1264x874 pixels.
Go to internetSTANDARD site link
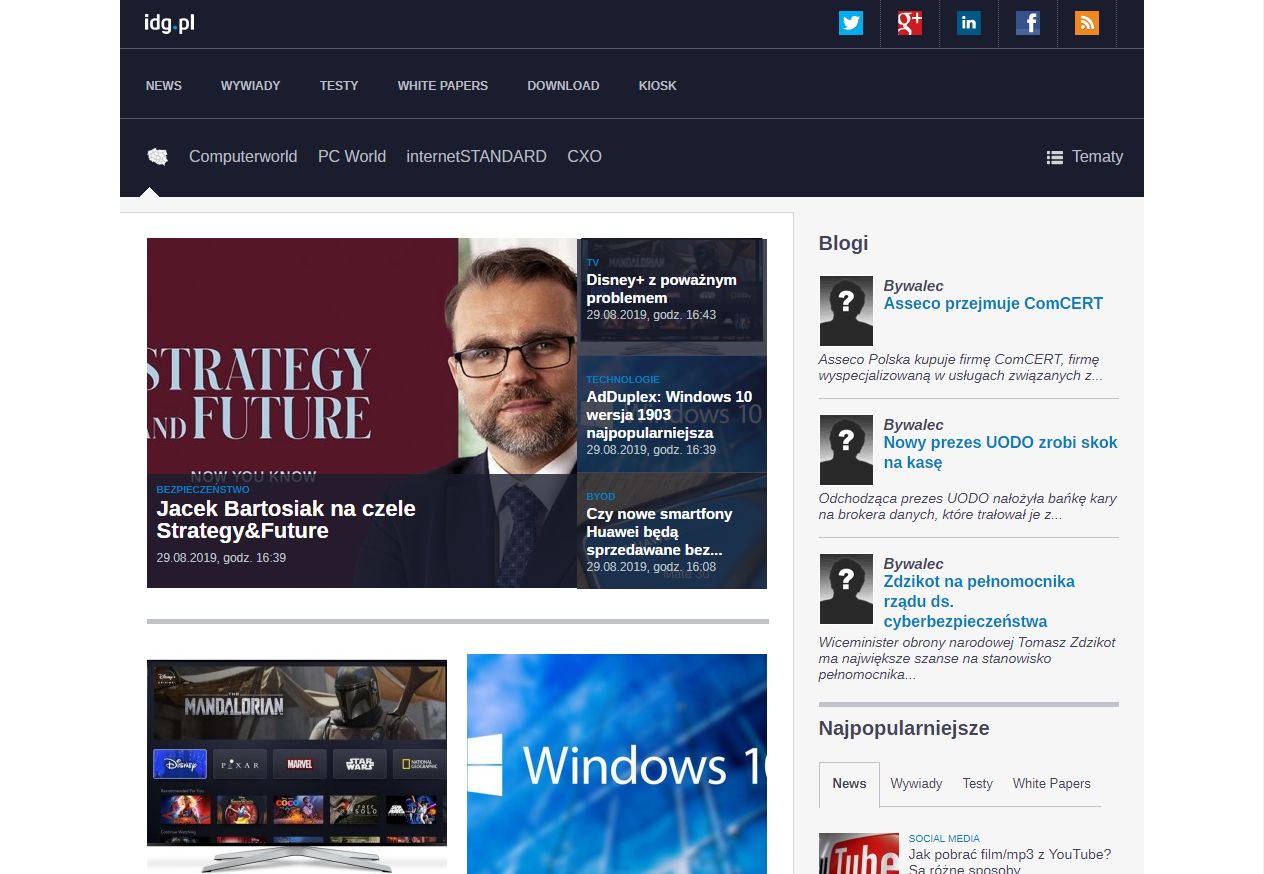click(476, 156)
